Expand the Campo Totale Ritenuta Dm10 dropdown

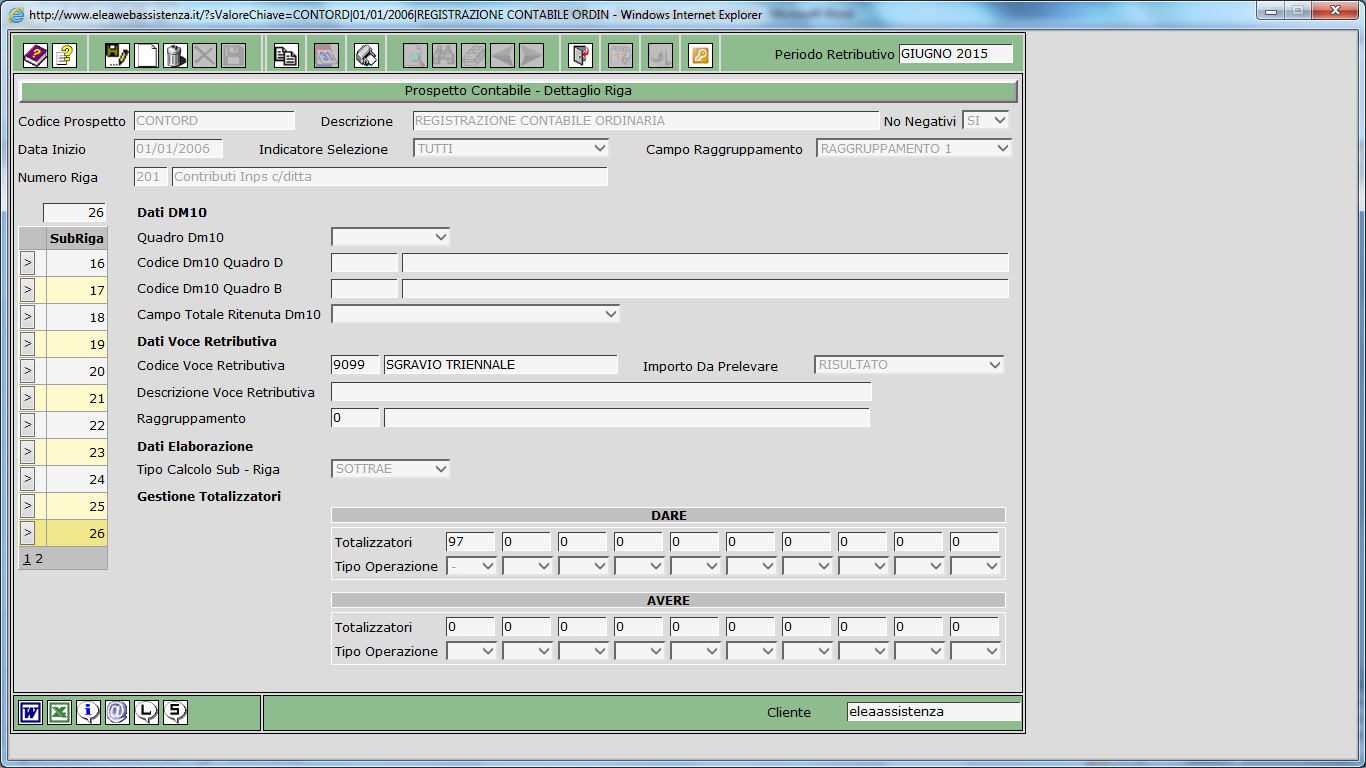click(476, 314)
